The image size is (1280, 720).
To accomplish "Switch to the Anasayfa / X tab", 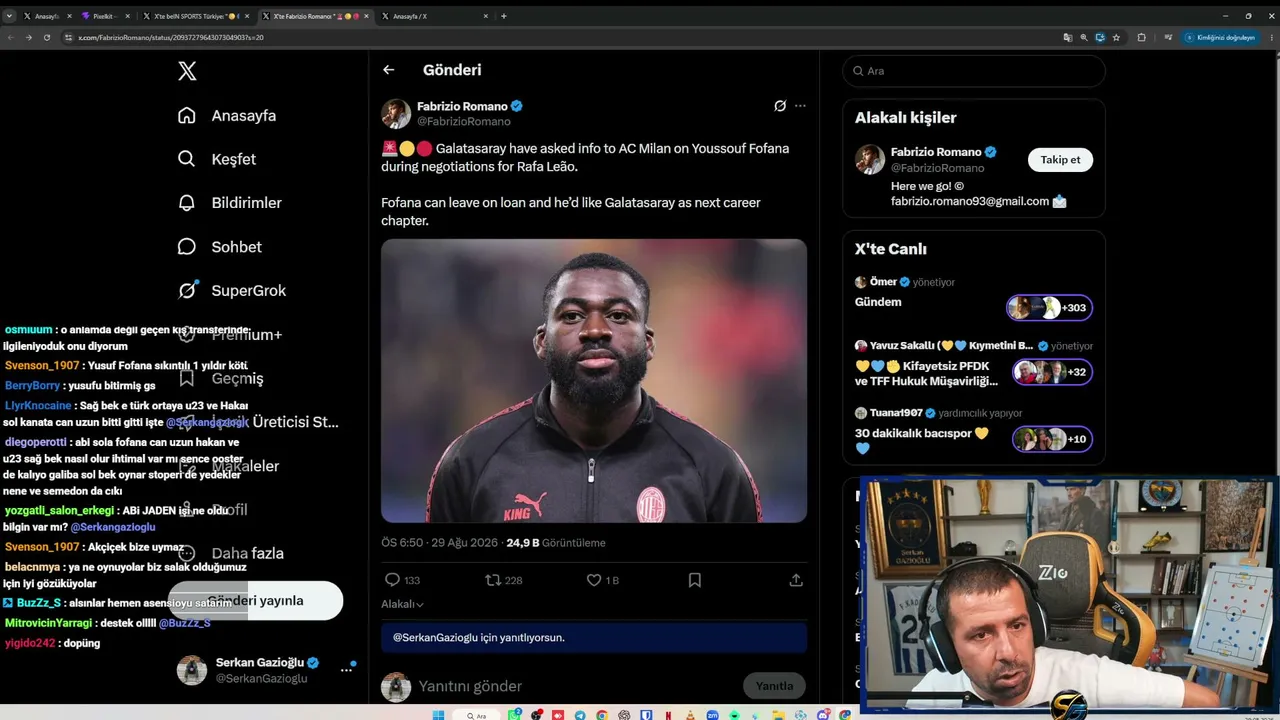I will [435, 16].
